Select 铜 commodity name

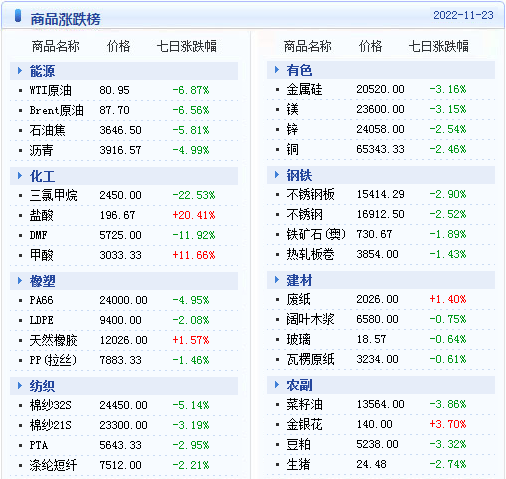pyautogui.click(x=292, y=149)
